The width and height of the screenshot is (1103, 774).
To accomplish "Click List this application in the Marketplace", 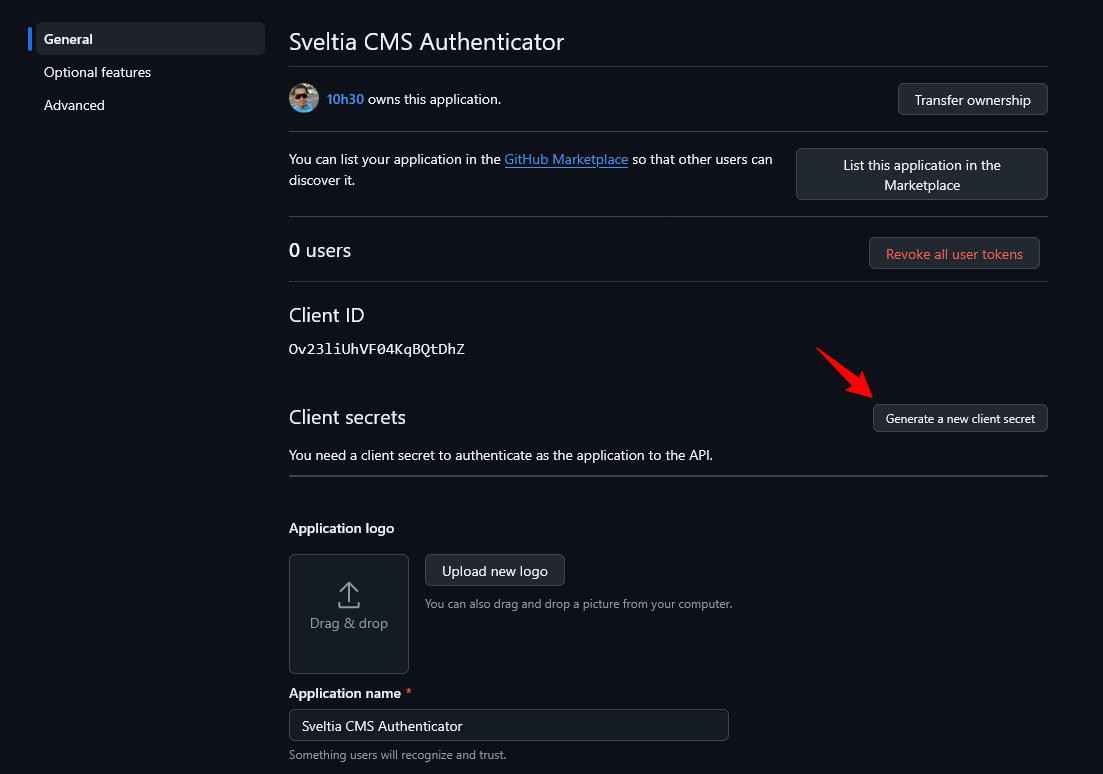I will point(922,175).
